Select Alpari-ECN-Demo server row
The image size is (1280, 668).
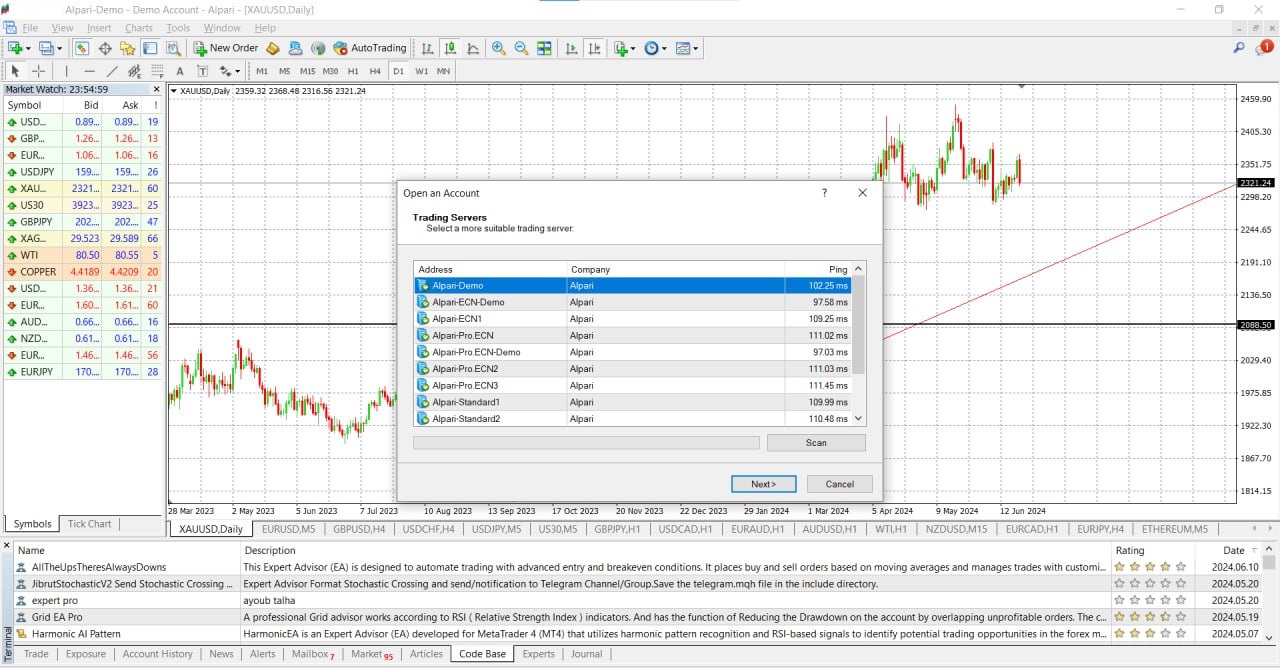[634, 302]
